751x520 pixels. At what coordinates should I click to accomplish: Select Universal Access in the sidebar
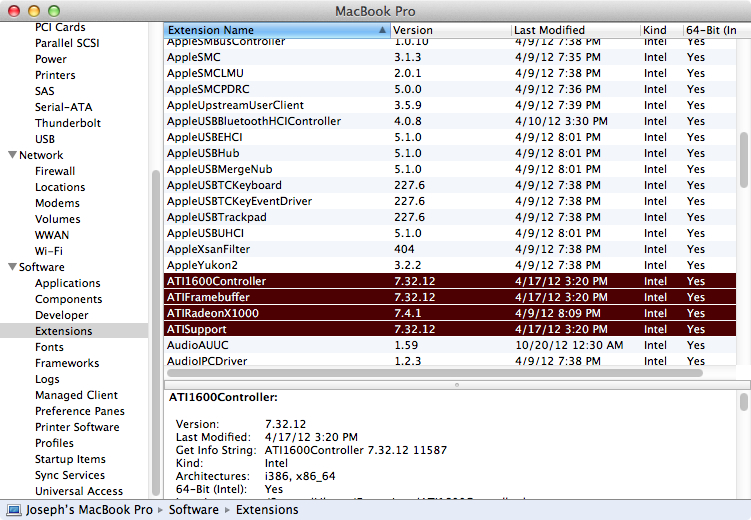coord(79,491)
